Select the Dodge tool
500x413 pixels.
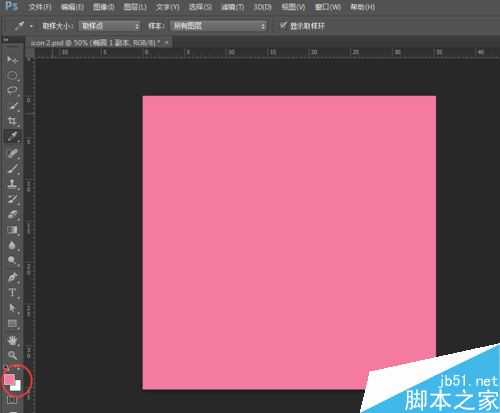point(12,260)
